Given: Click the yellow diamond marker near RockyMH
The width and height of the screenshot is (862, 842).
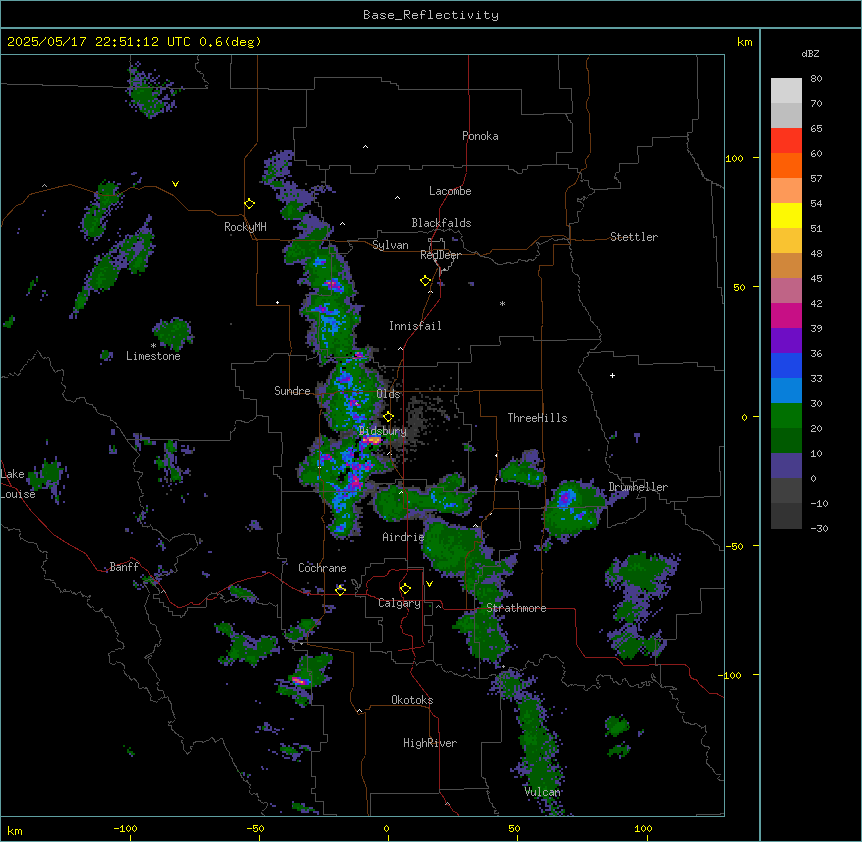Looking at the screenshot, I should pos(249,204).
